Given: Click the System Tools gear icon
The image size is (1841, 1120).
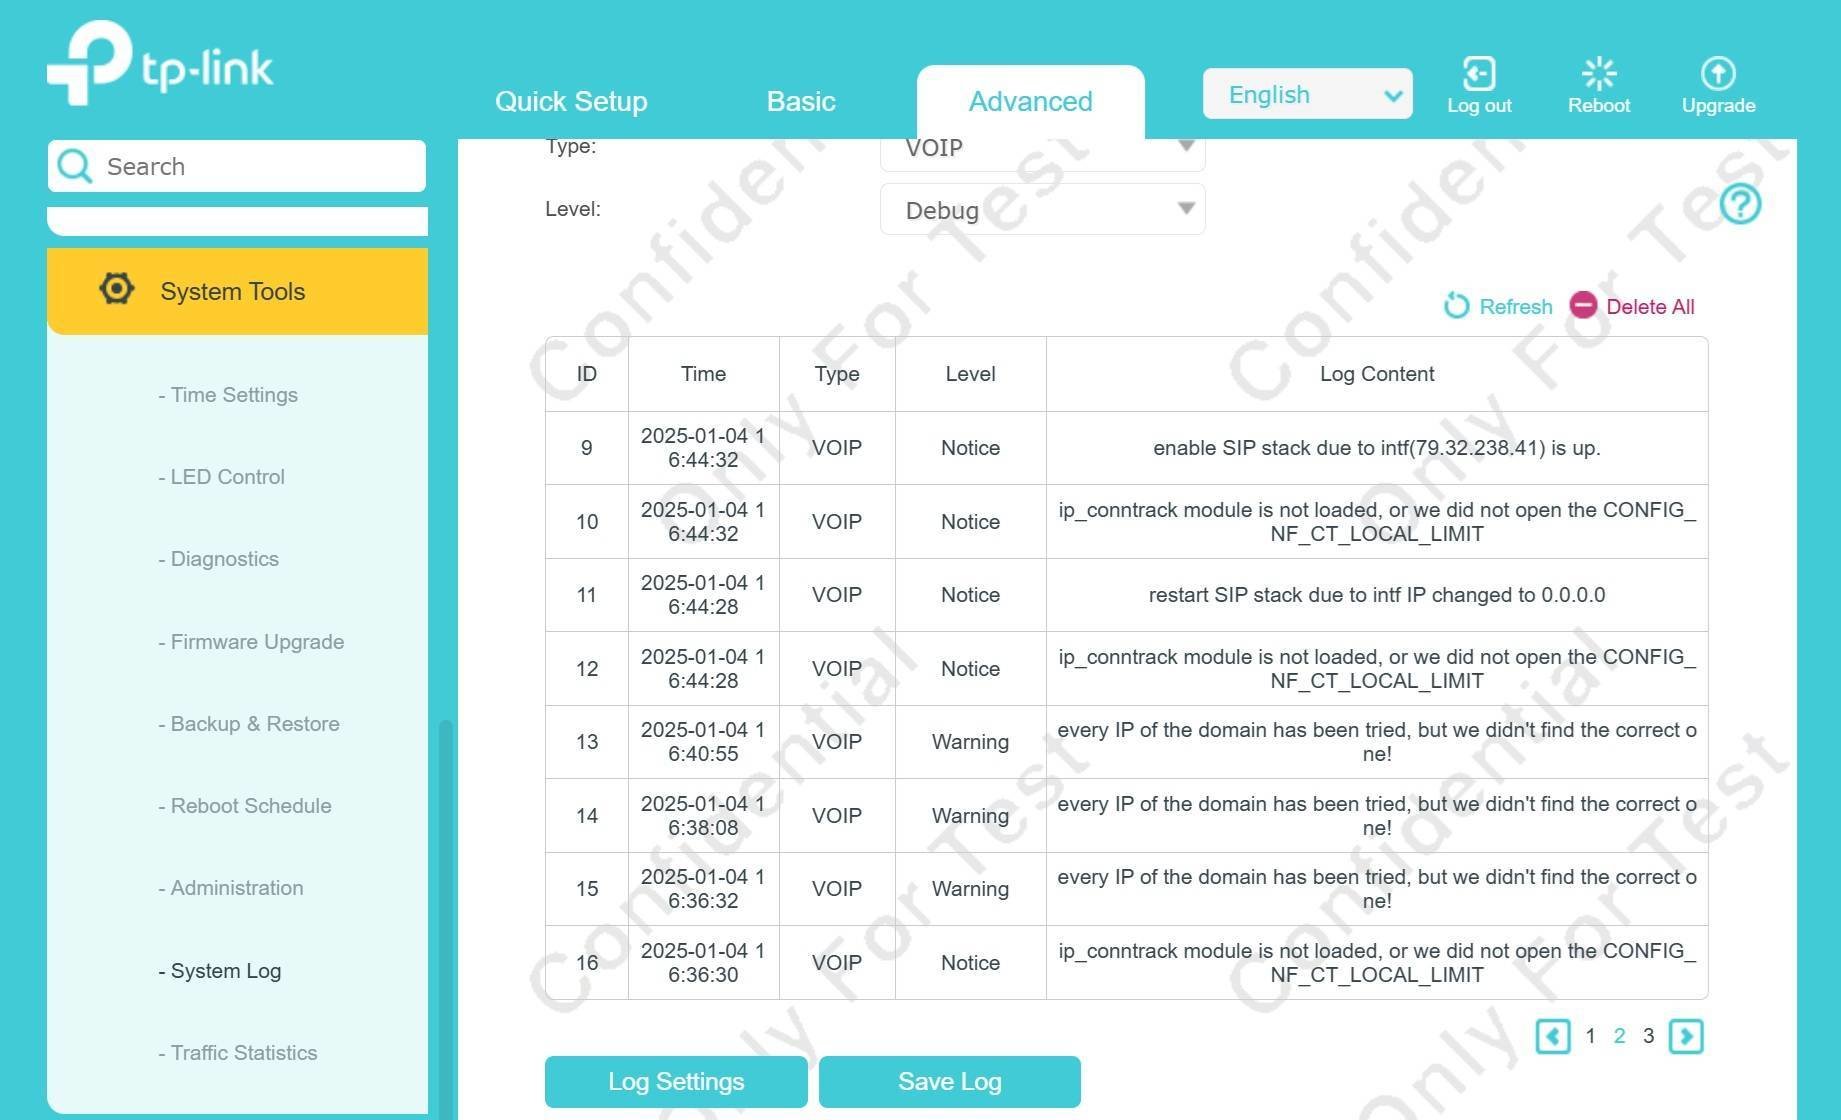Looking at the screenshot, I should point(117,289).
